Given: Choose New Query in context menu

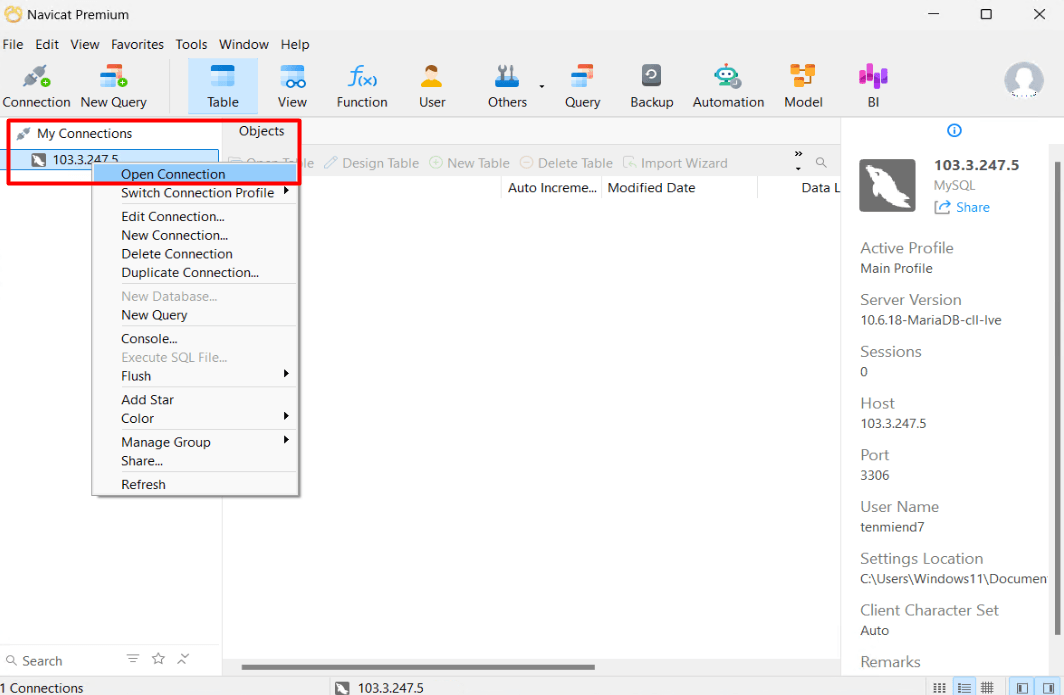Looking at the screenshot, I should (x=195, y=315).
